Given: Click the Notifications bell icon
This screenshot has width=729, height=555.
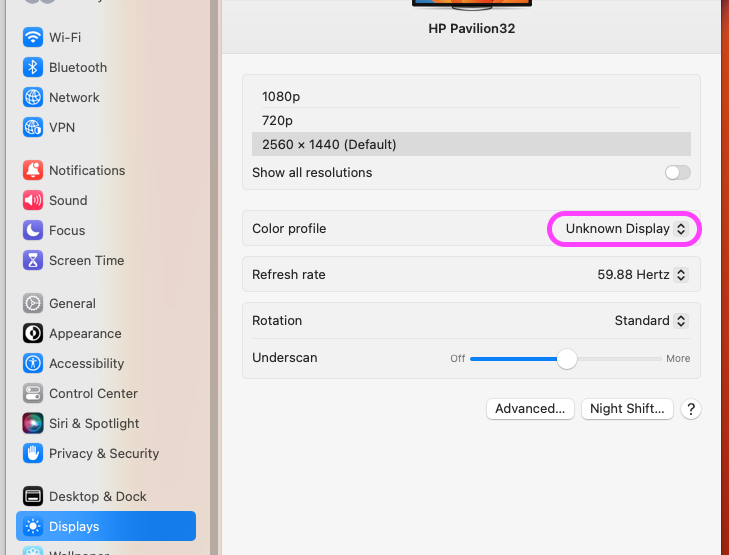Looking at the screenshot, I should pyautogui.click(x=33, y=171).
